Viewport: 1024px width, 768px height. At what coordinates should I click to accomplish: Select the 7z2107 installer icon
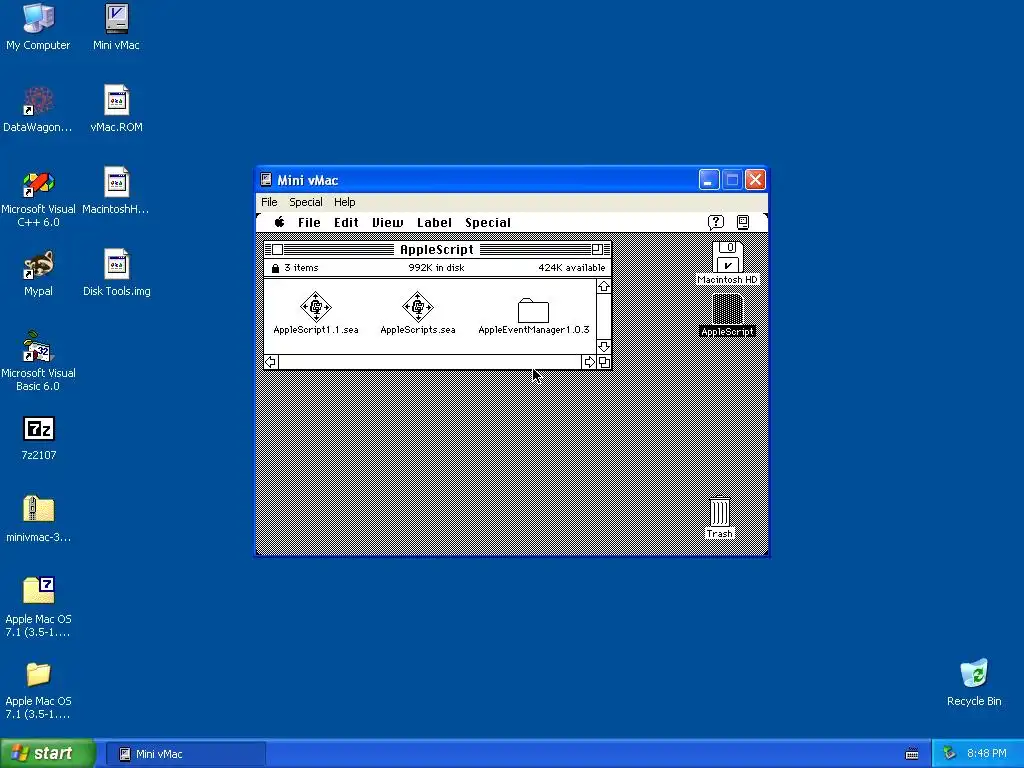click(39, 429)
